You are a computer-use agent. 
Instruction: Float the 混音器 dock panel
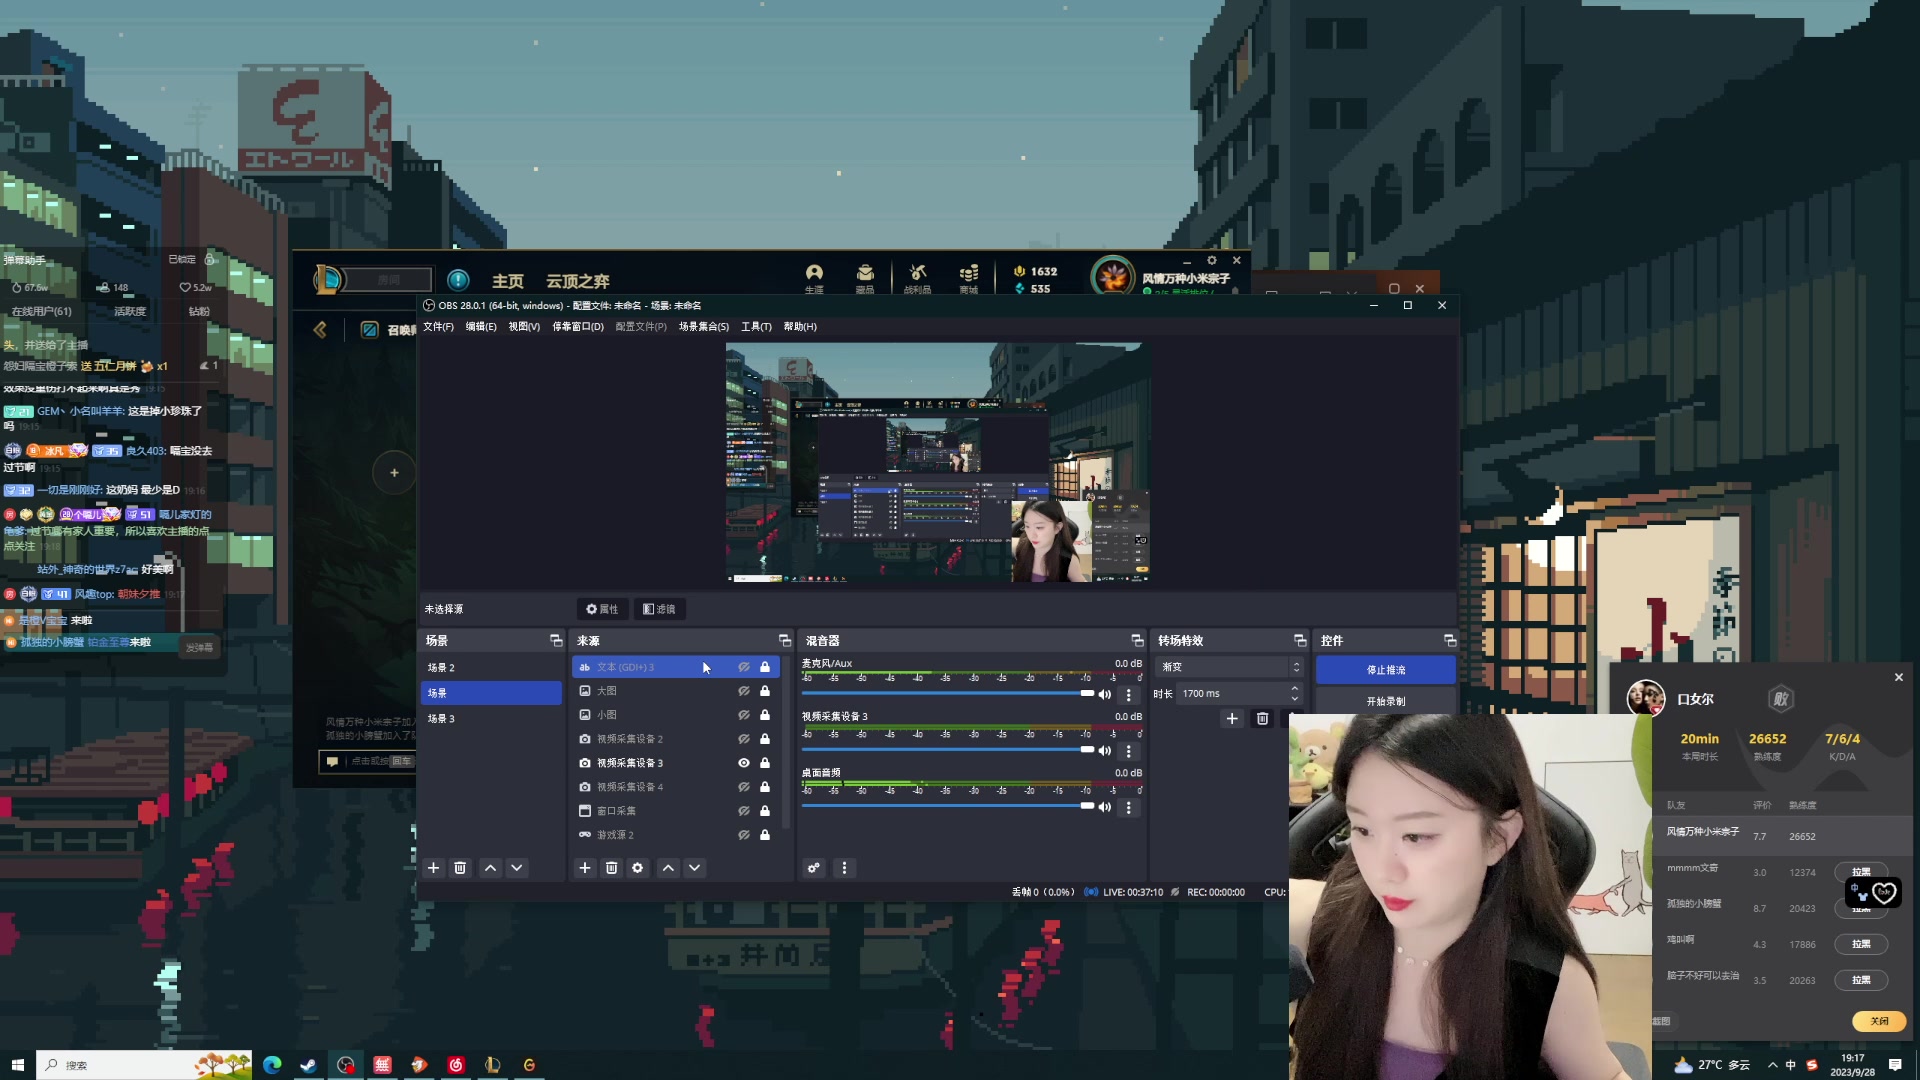click(1137, 640)
